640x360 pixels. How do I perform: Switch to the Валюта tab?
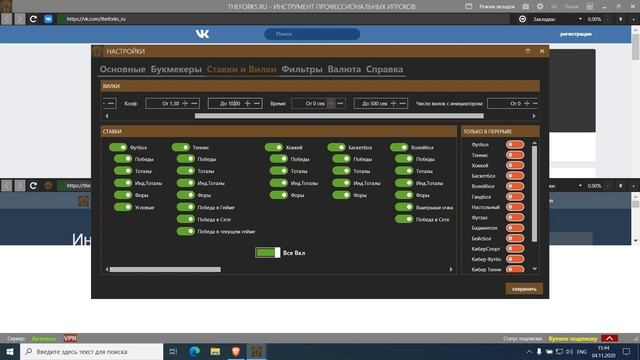click(344, 69)
